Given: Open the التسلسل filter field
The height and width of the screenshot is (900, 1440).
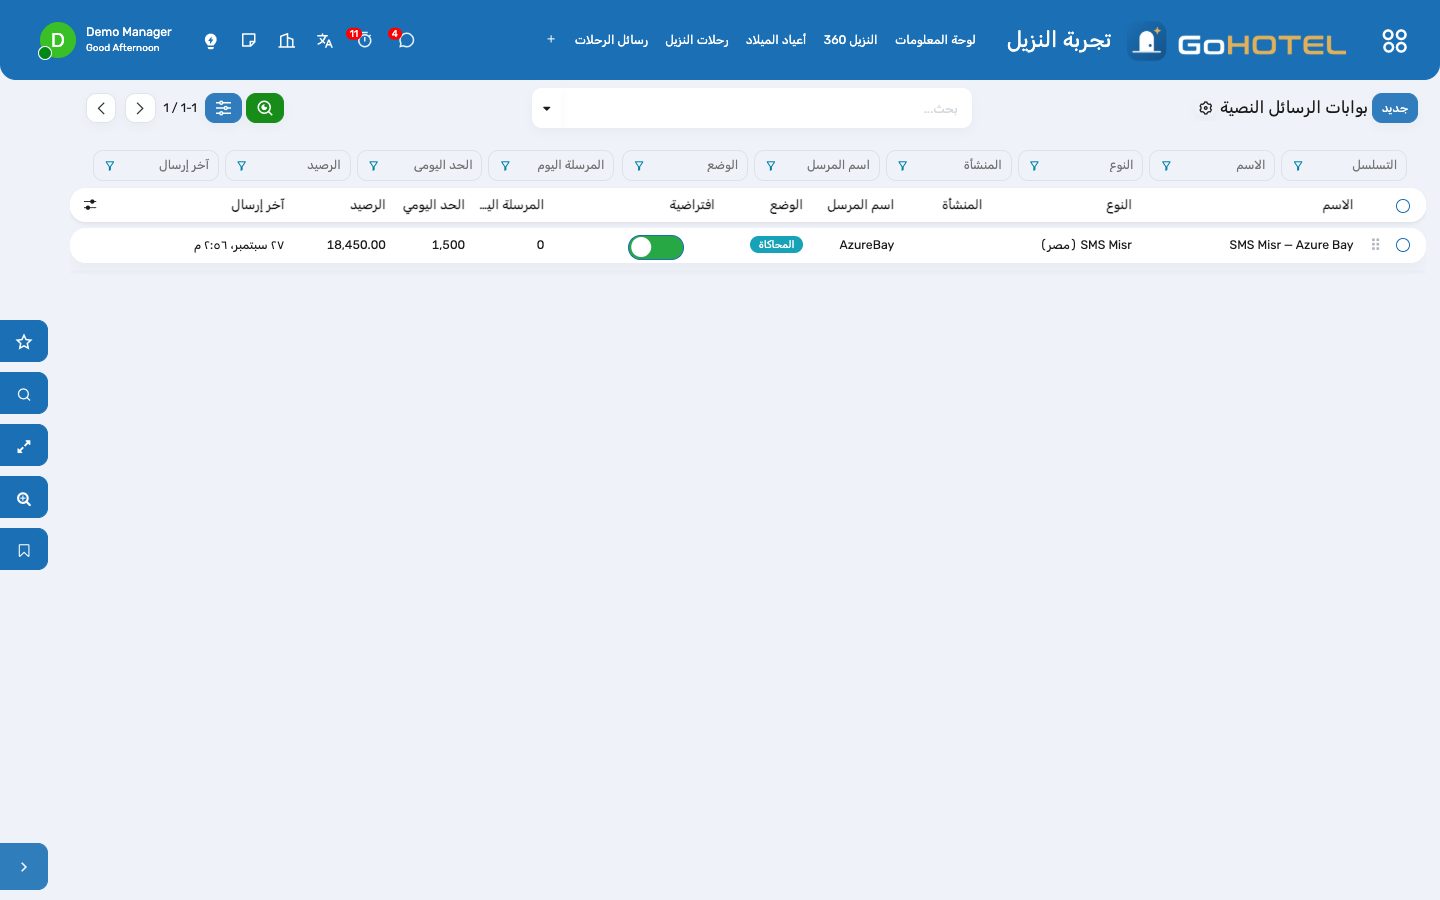Looking at the screenshot, I should (x=1344, y=165).
